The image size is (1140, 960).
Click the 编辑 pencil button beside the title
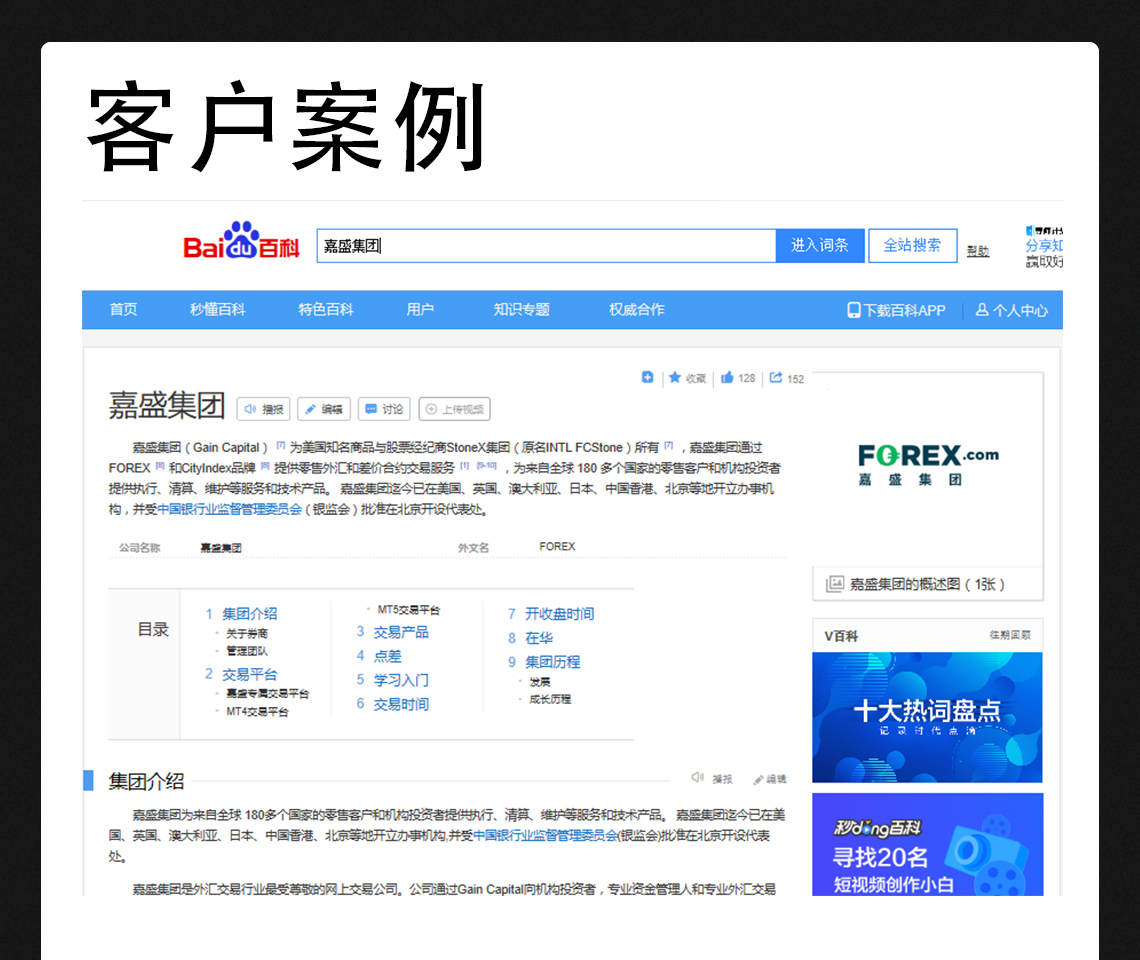point(324,409)
